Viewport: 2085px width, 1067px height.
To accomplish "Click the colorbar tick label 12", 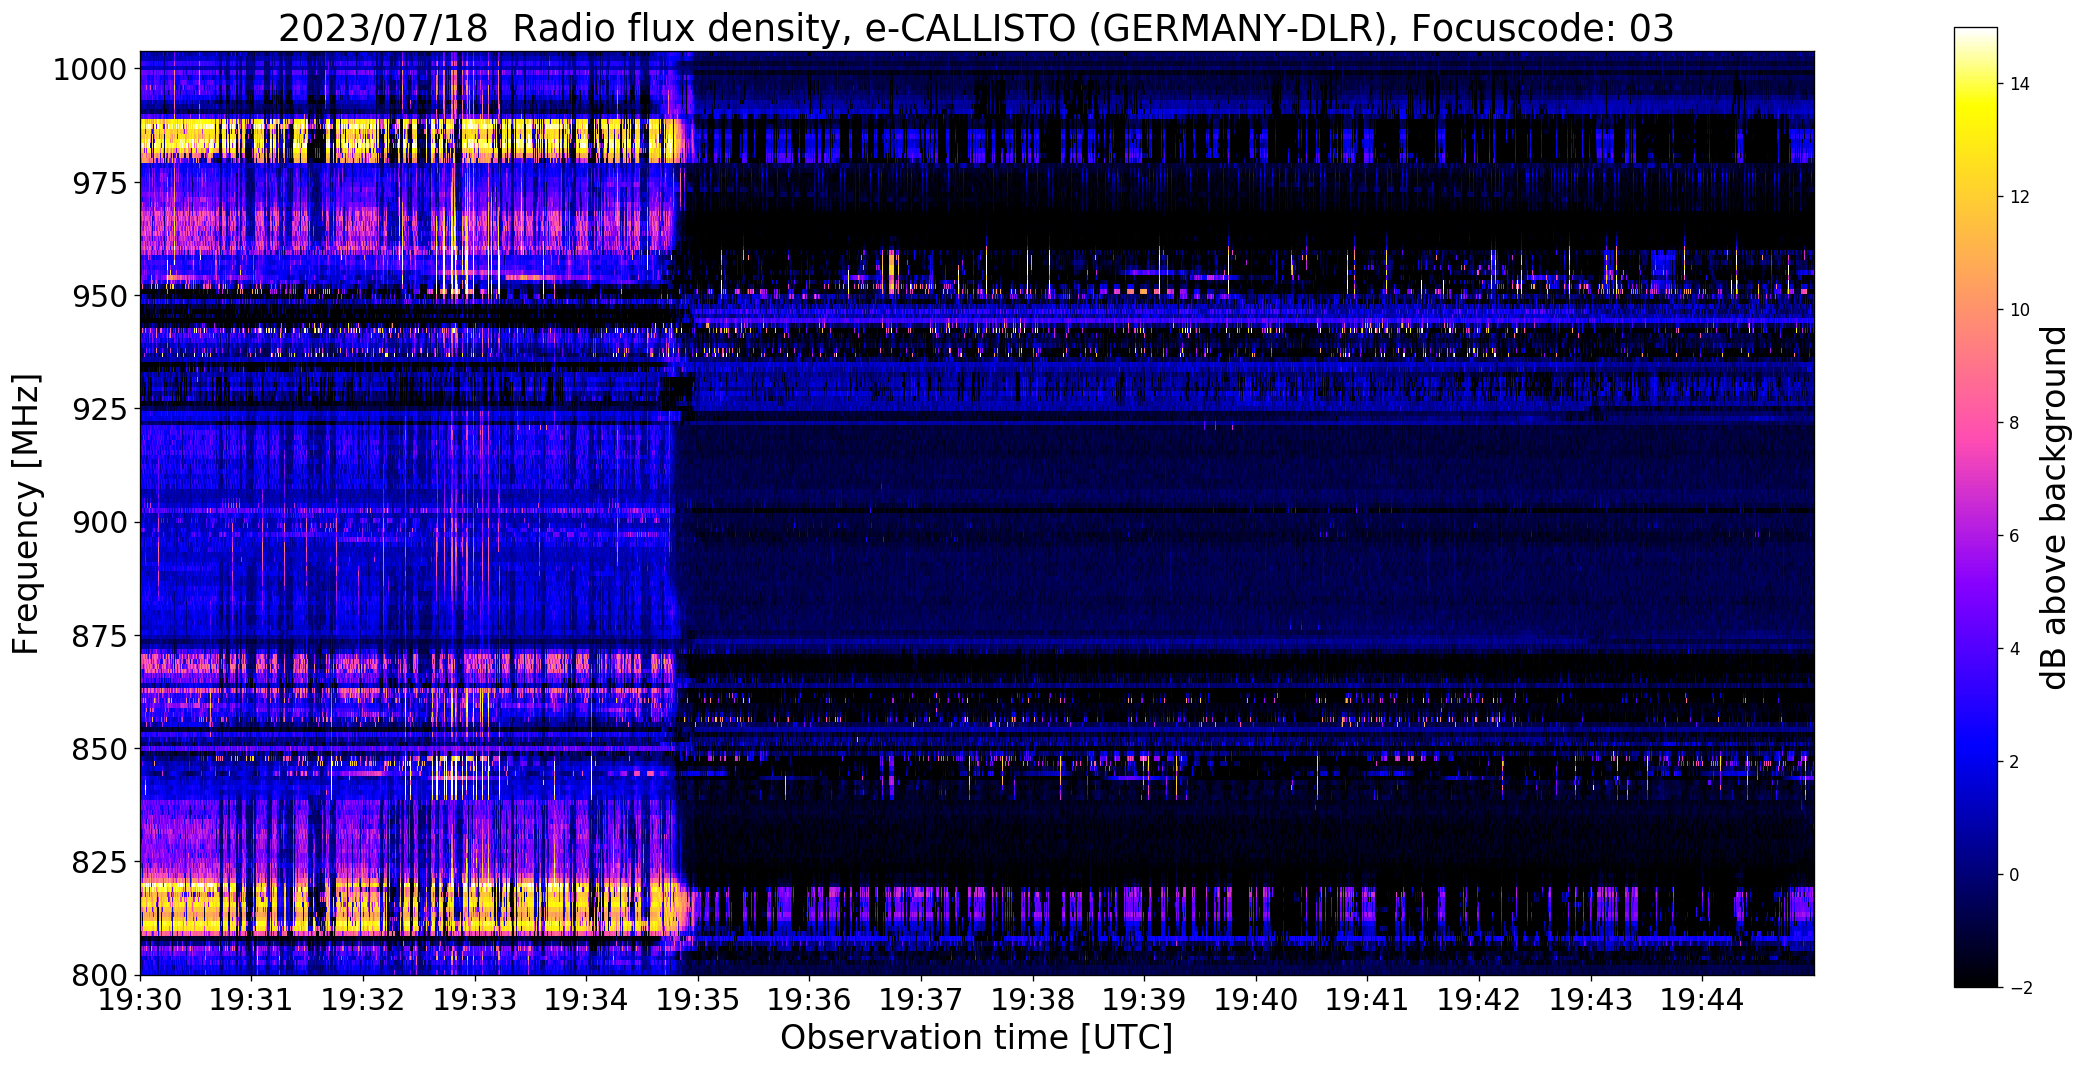I will pyautogui.click(x=2020, y=197).
